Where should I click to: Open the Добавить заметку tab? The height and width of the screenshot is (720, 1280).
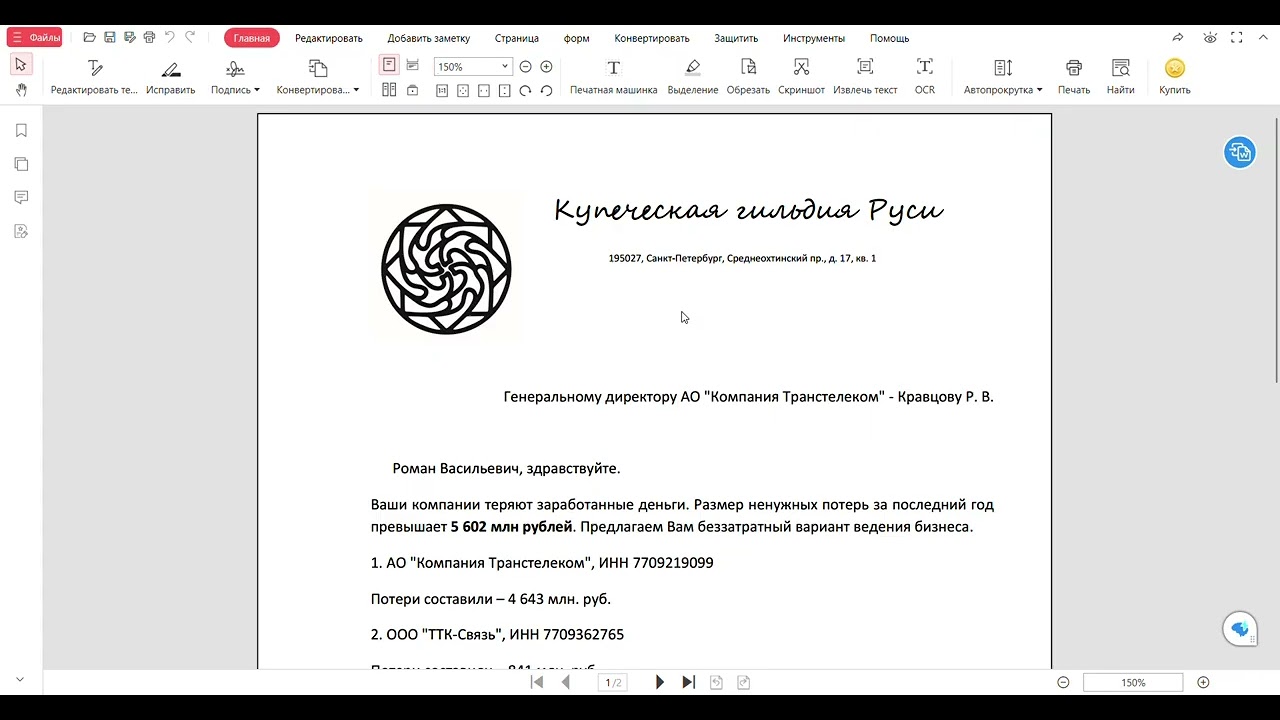tap(428, 38)
